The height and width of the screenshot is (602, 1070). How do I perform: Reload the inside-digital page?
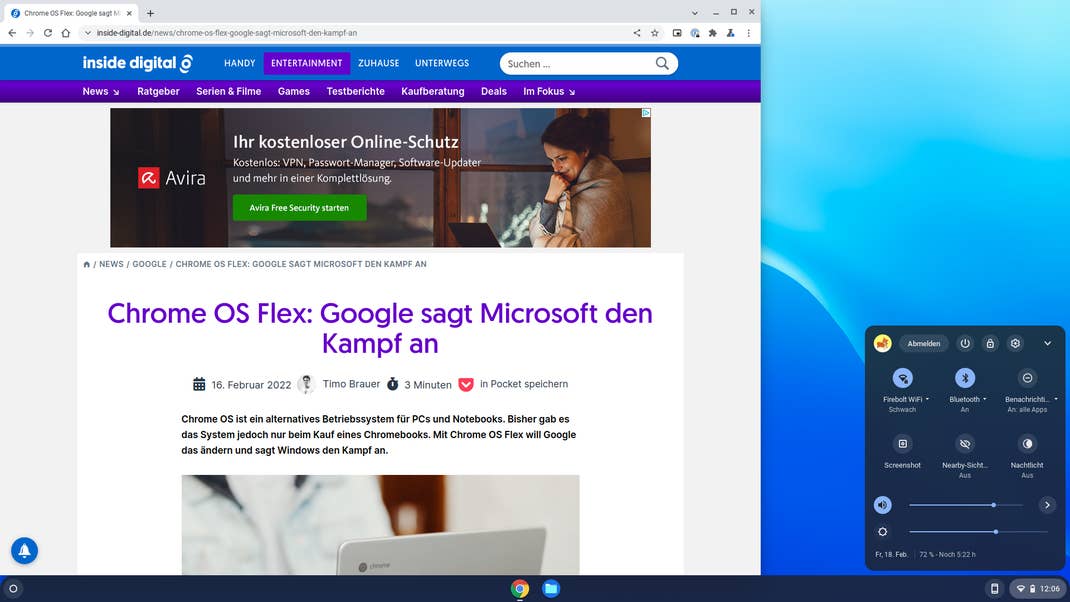48,33
